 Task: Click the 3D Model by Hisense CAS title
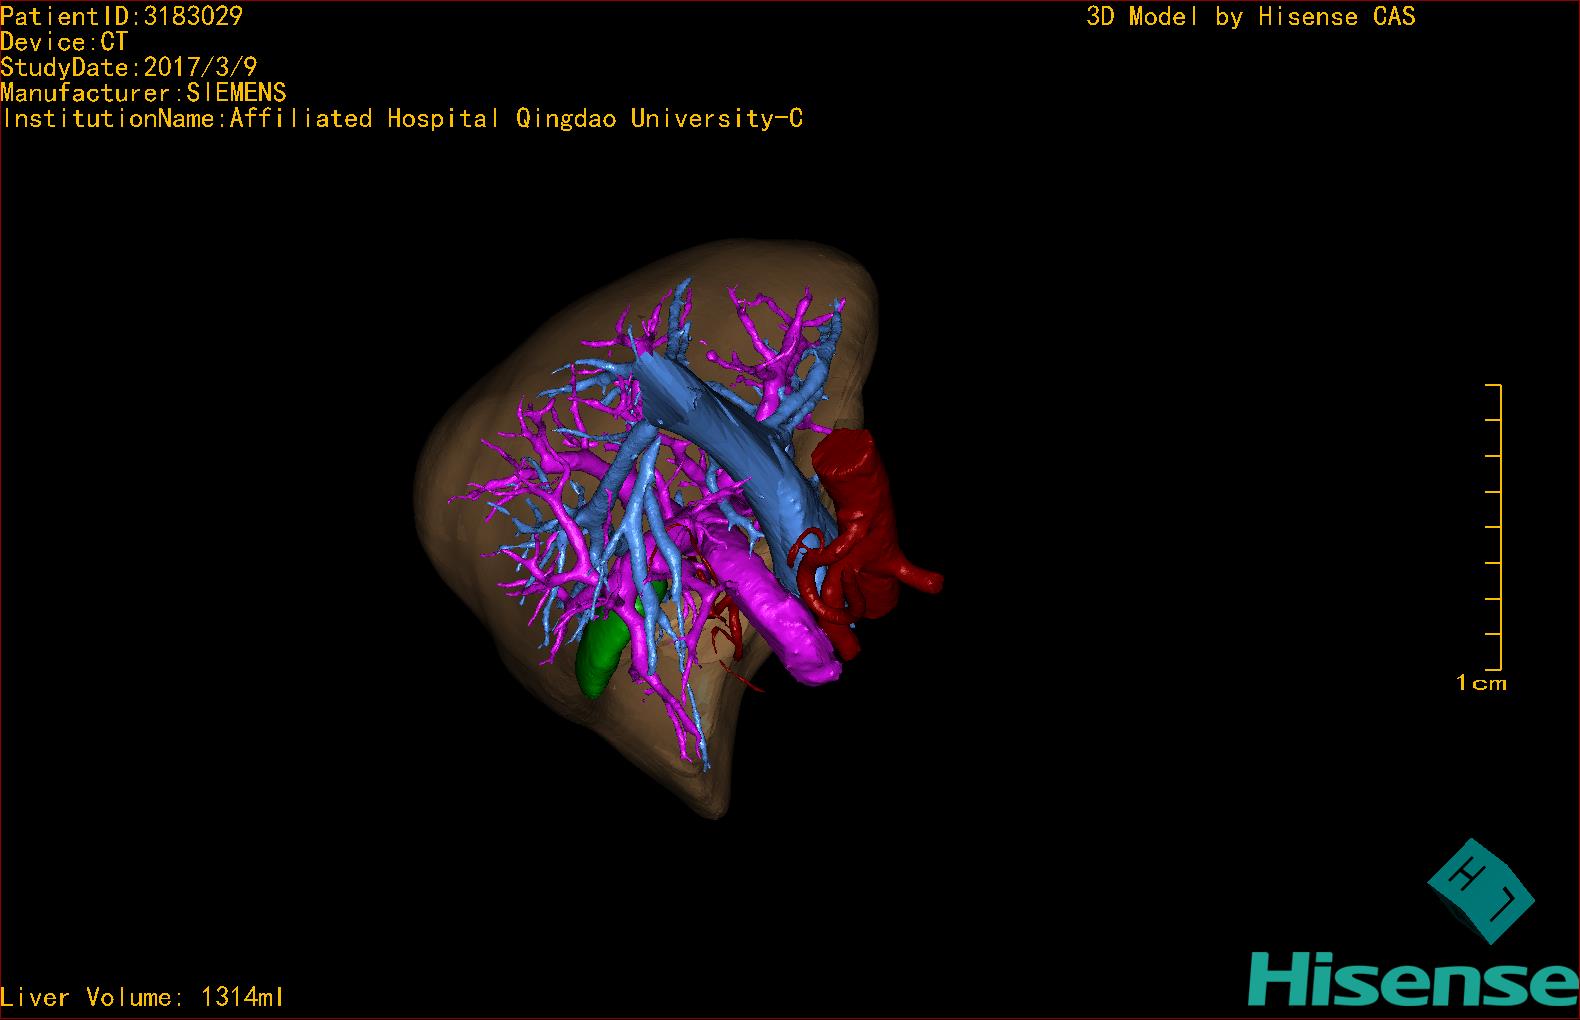coord(1250,16)
